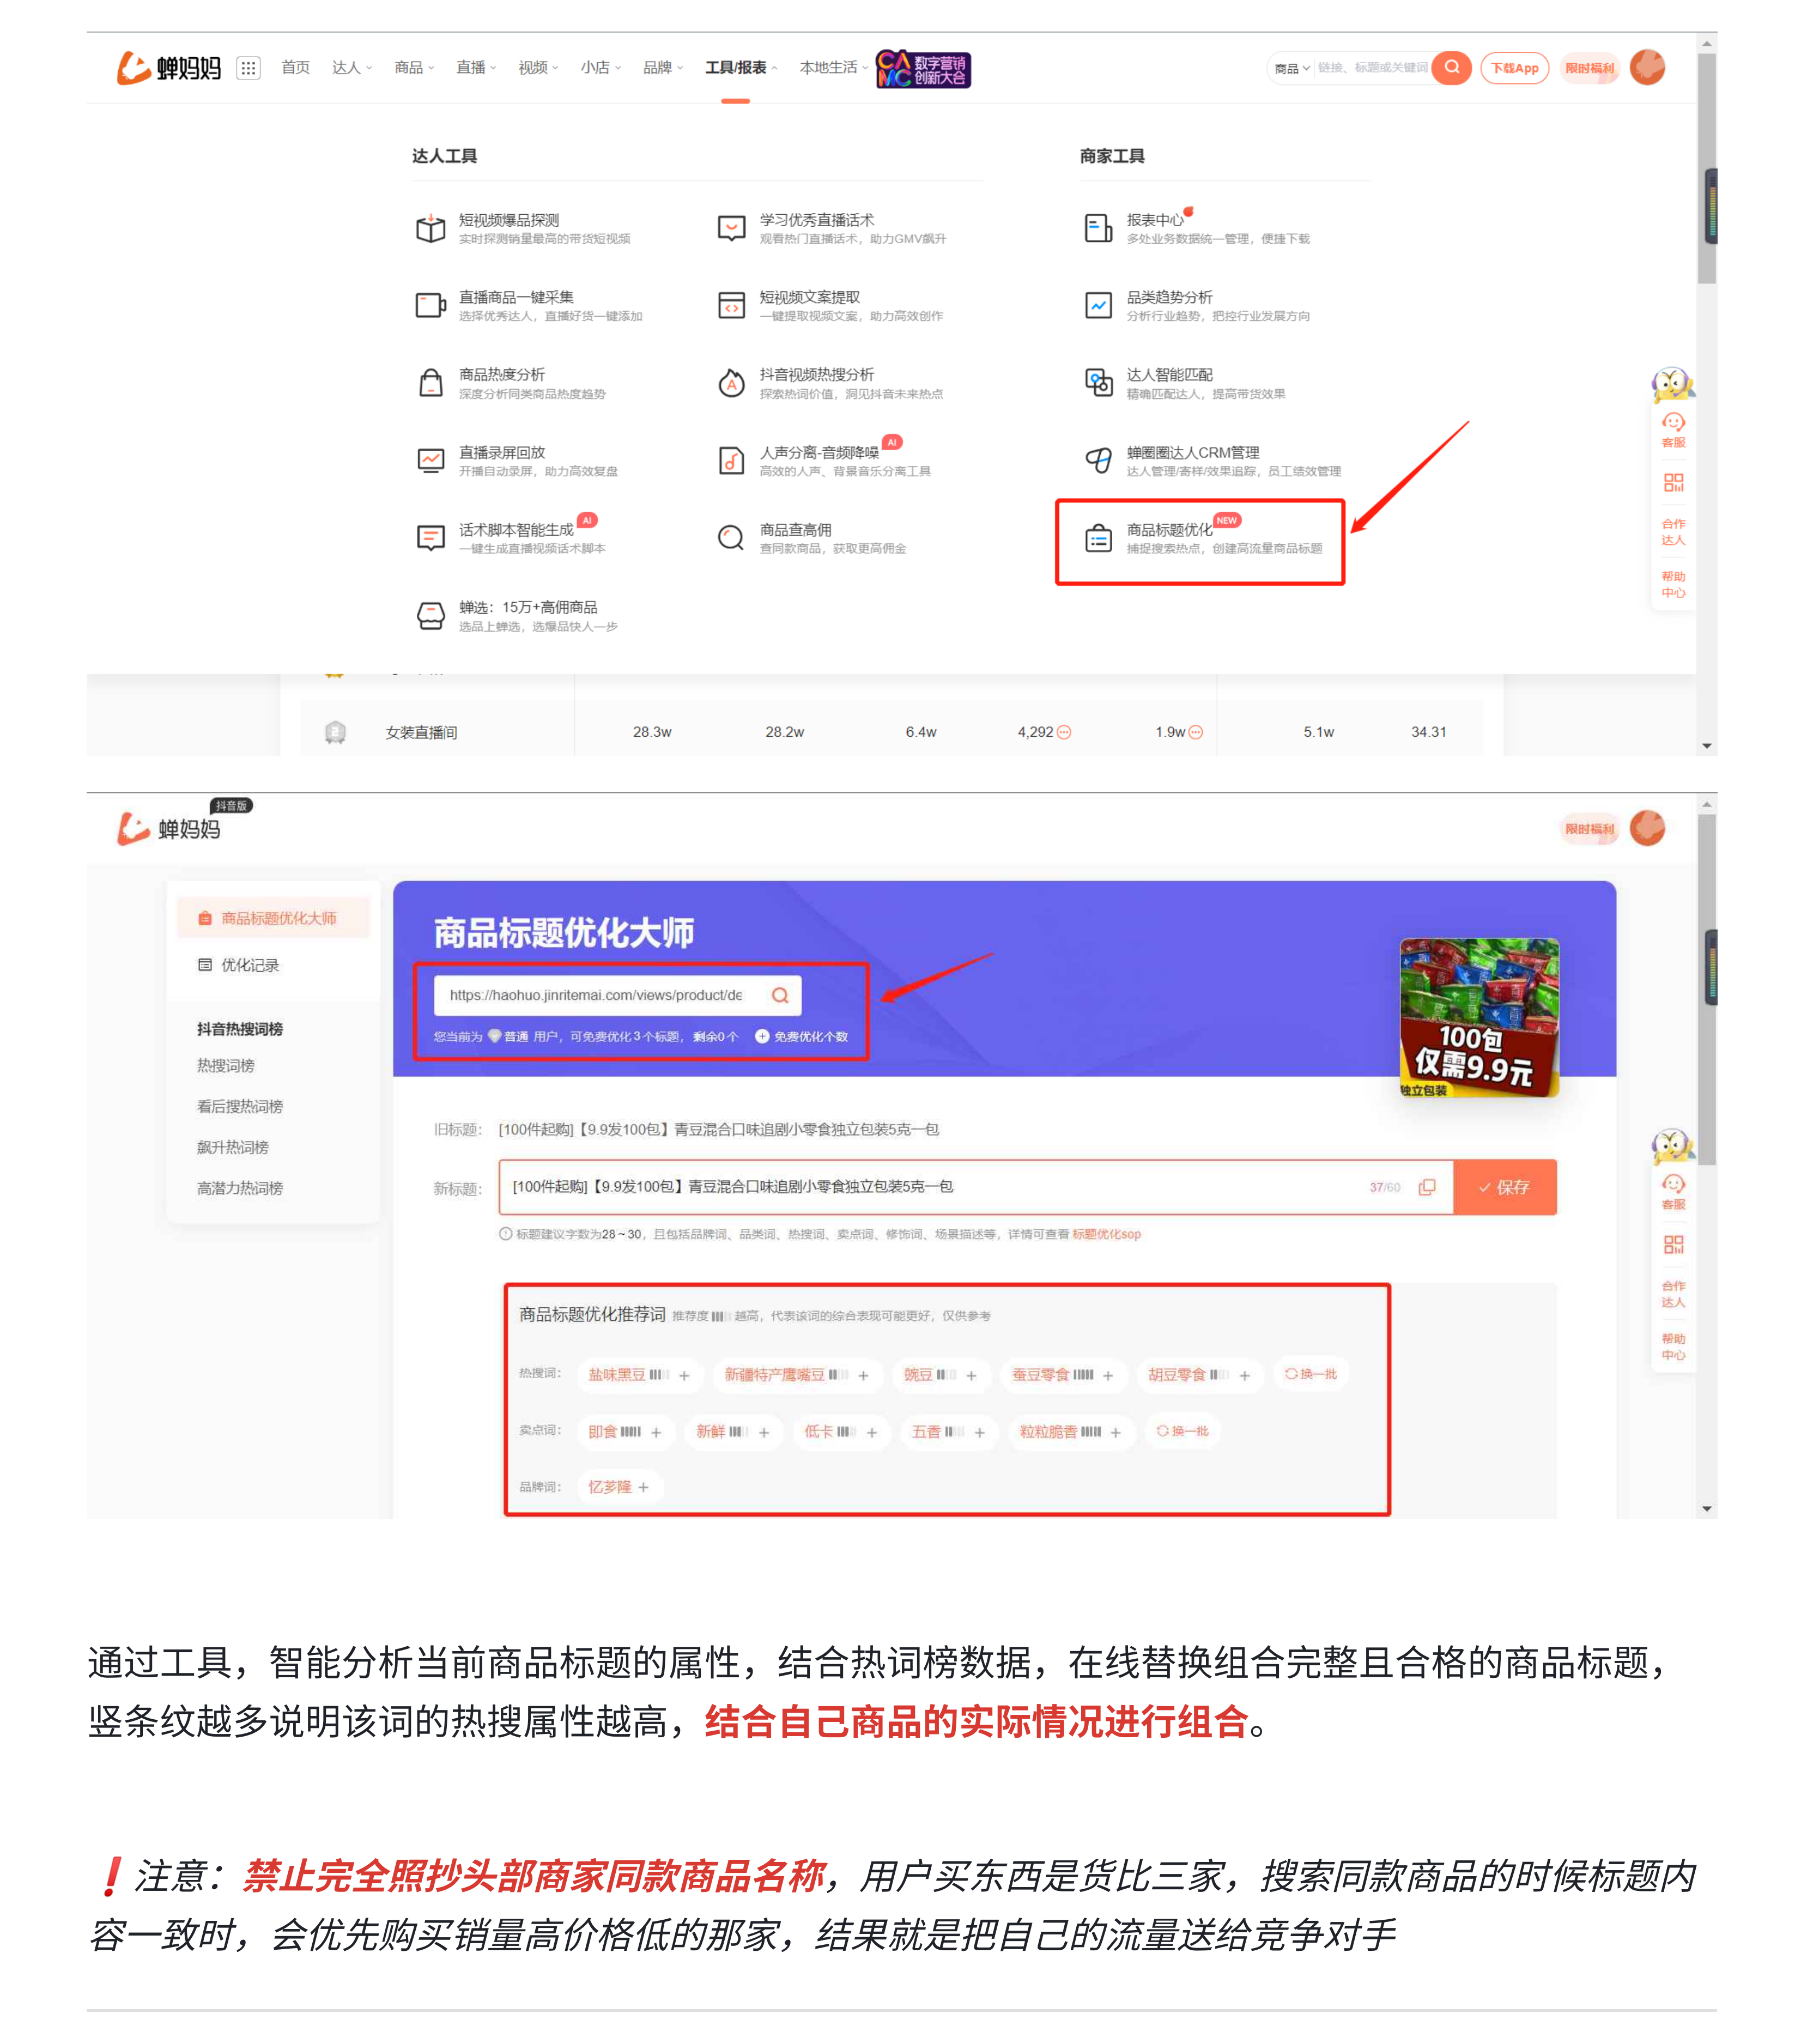Expand 本地生活 navigation dropdown
The height and width of the screenshot is (2044, 1801).
[x=833, y=68]
